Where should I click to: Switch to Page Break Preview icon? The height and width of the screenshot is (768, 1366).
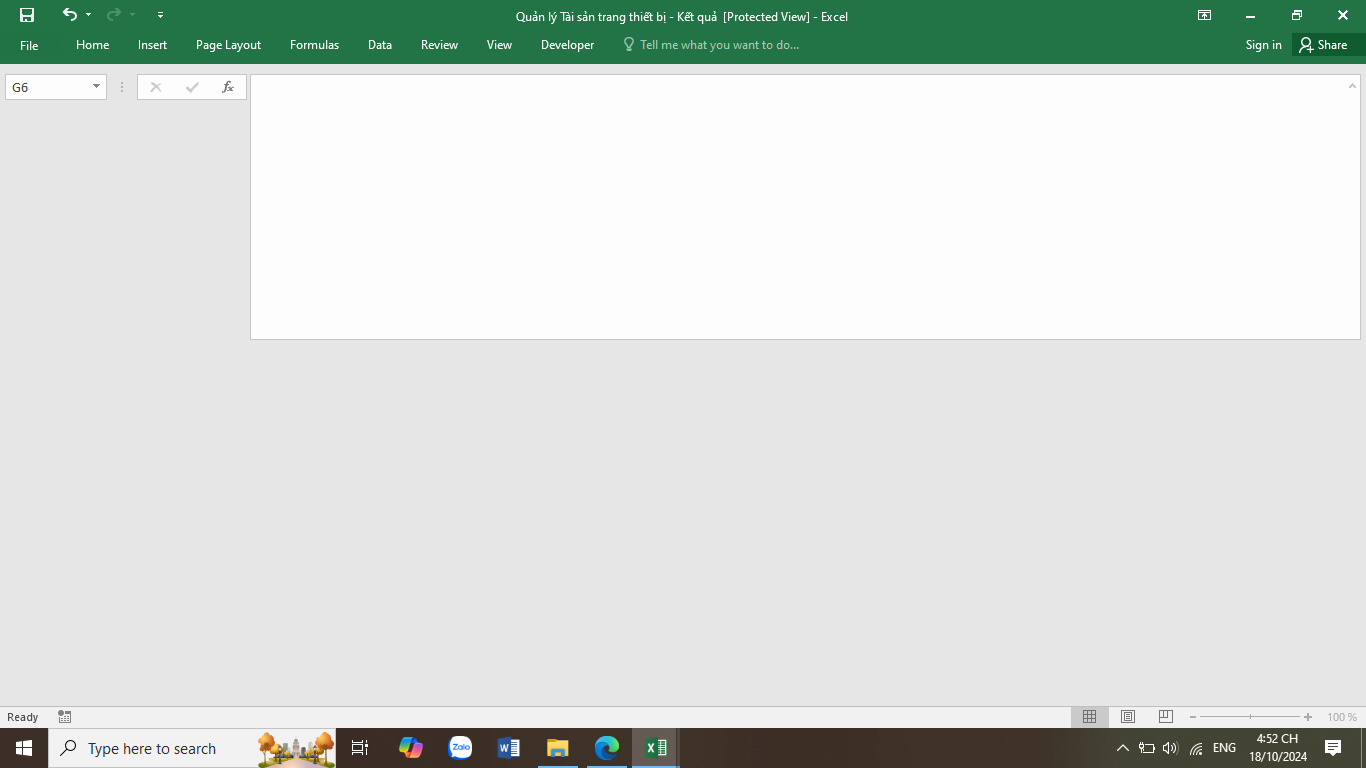coord(1165,717)
